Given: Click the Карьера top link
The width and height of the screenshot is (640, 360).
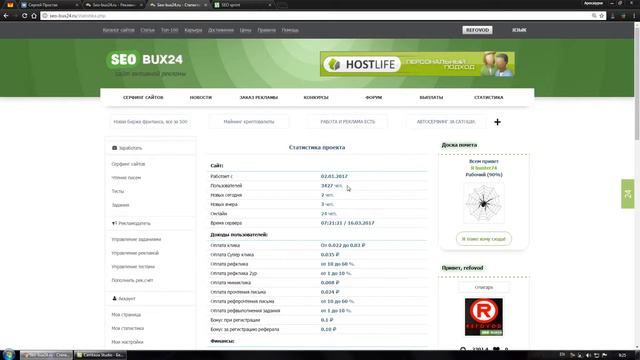Looking at the screenshot, I should pos(193,30).
